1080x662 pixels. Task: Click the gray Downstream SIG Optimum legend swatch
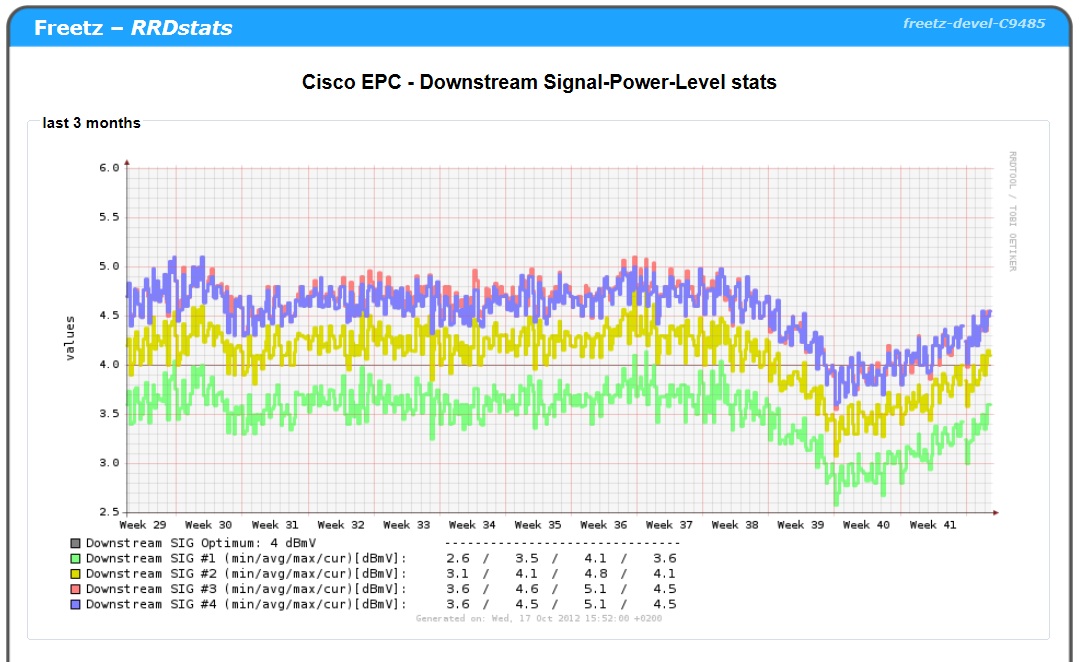[x=75, y=543]
